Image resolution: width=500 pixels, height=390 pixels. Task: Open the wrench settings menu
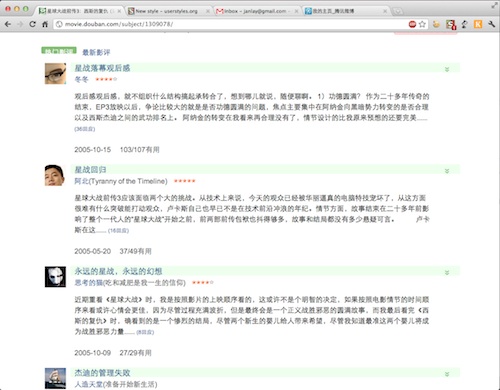491,24
